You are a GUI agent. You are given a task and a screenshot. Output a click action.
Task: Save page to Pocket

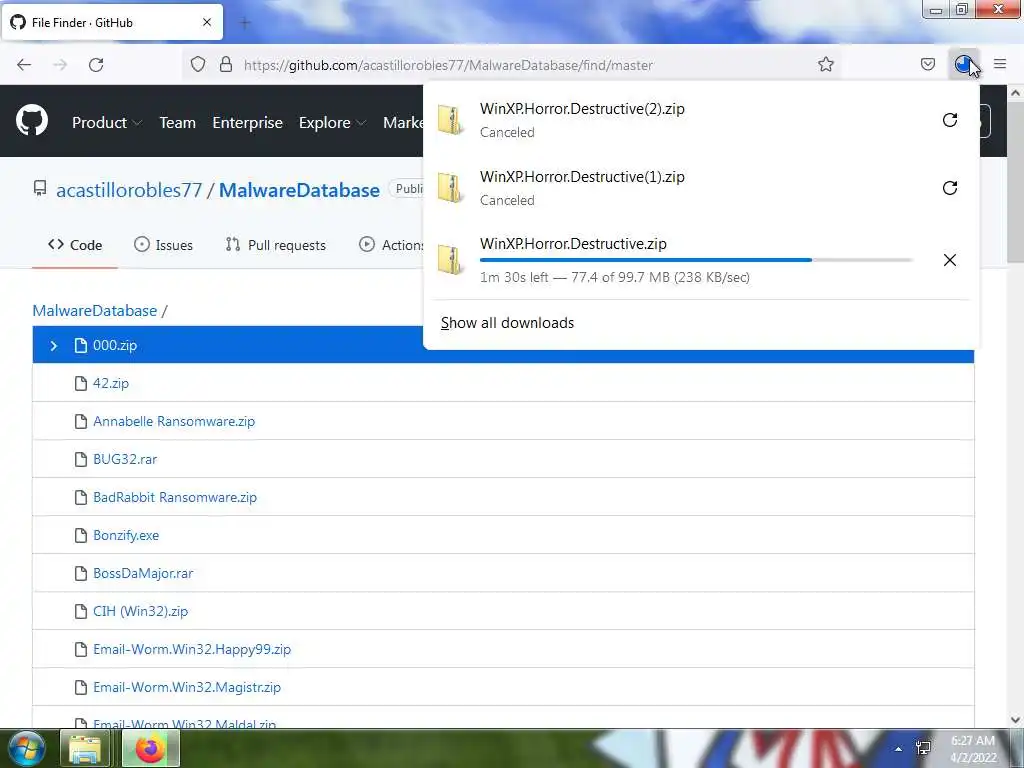(x=927, y=64)
